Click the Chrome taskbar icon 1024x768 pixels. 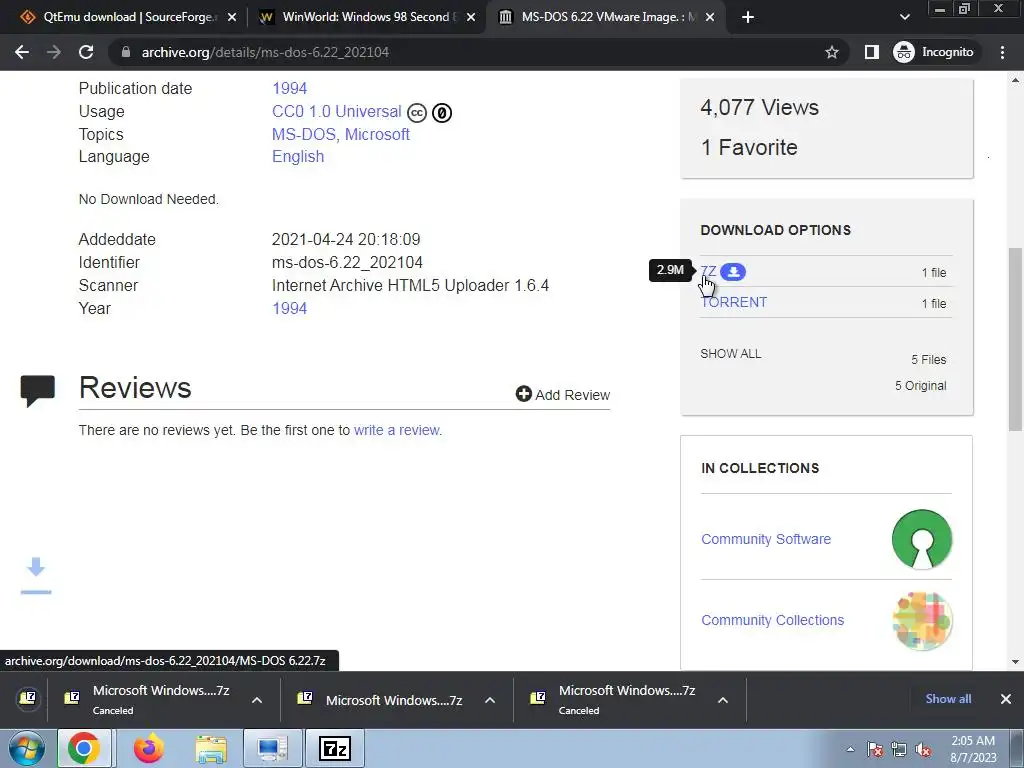(x=83, y=748)
